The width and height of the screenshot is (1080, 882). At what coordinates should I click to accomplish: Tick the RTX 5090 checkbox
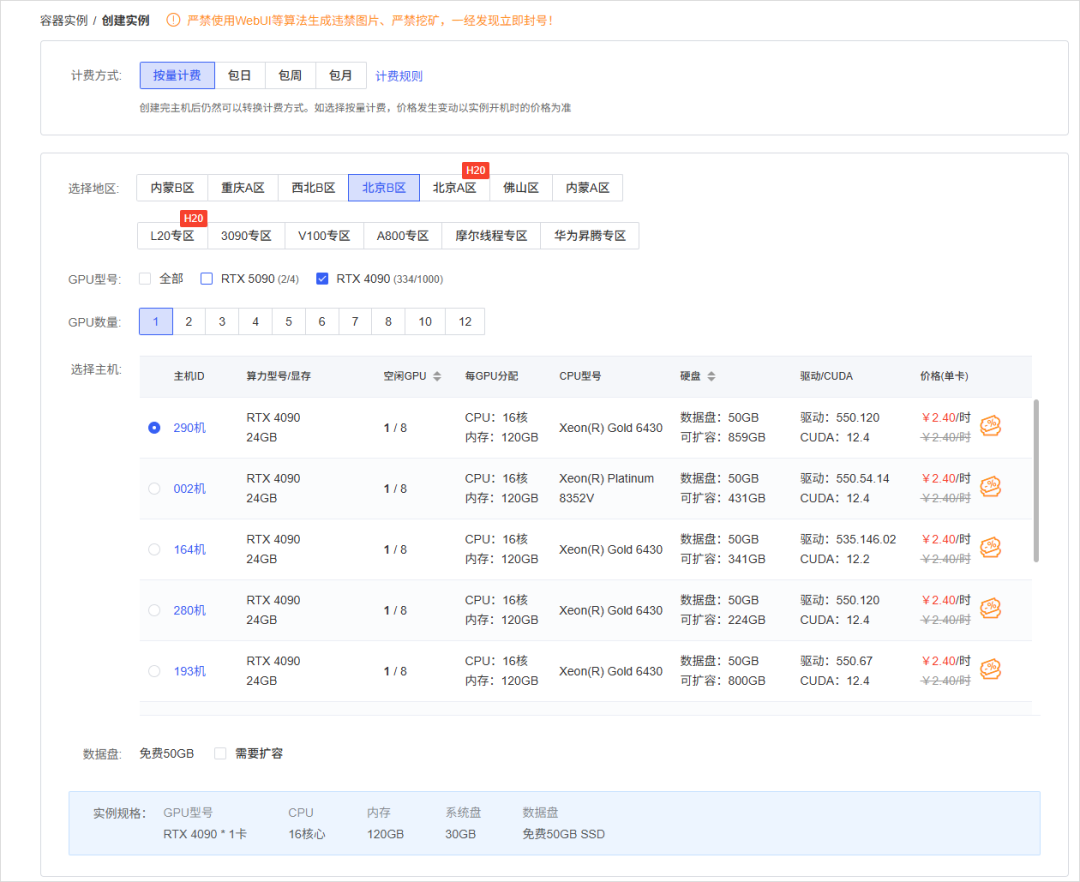207,279
